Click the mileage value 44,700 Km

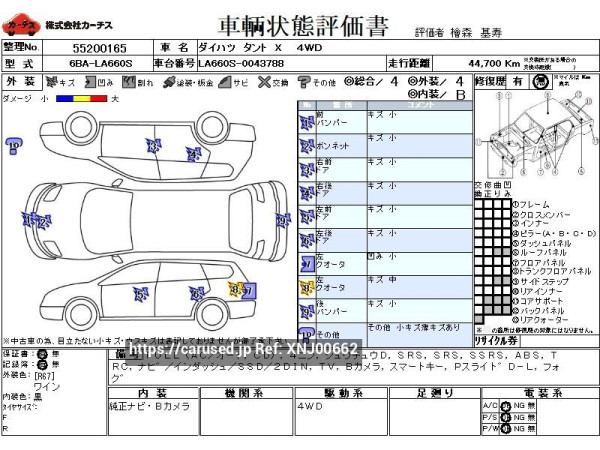(x=494, y=63)
